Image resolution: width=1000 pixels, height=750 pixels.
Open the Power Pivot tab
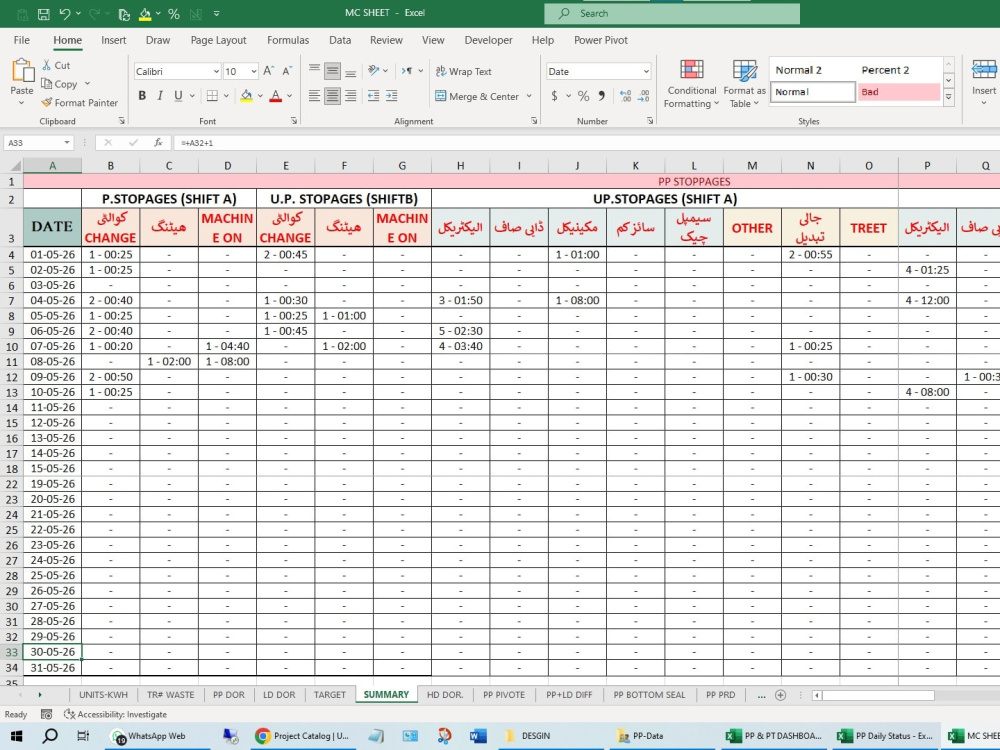[601, 40]
